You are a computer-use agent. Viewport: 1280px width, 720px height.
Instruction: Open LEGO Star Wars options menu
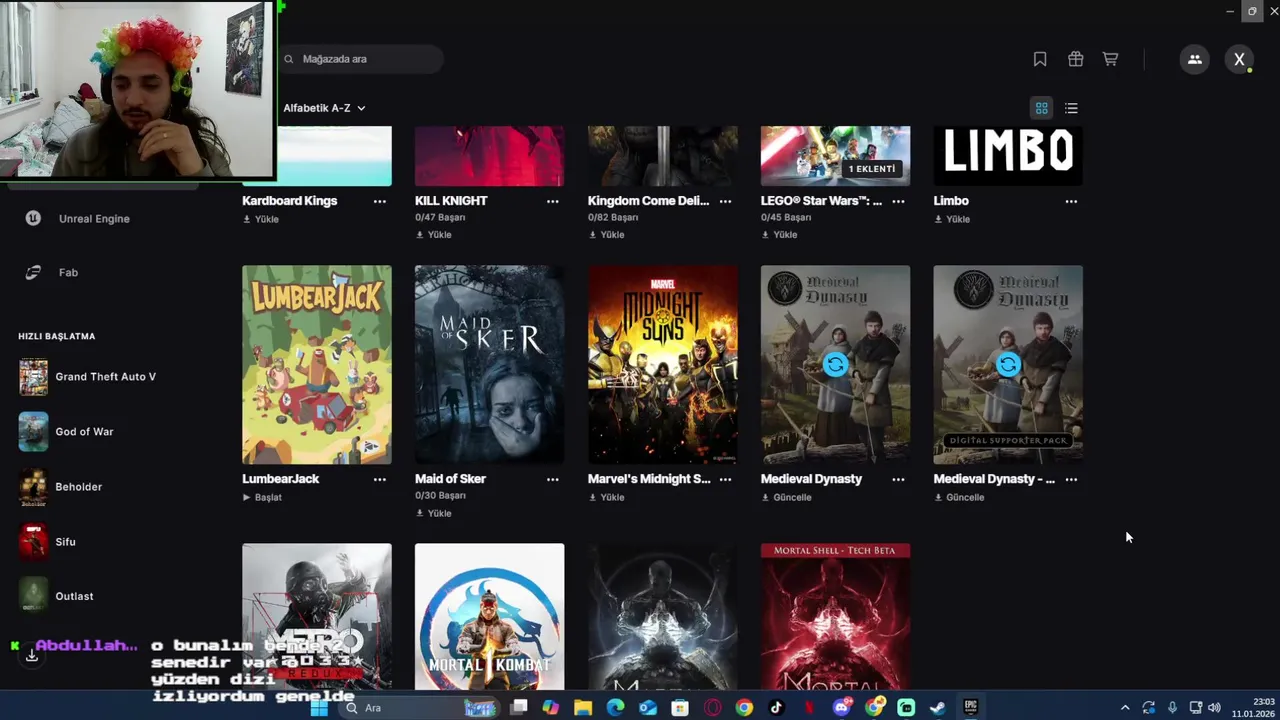pos(898,201)
